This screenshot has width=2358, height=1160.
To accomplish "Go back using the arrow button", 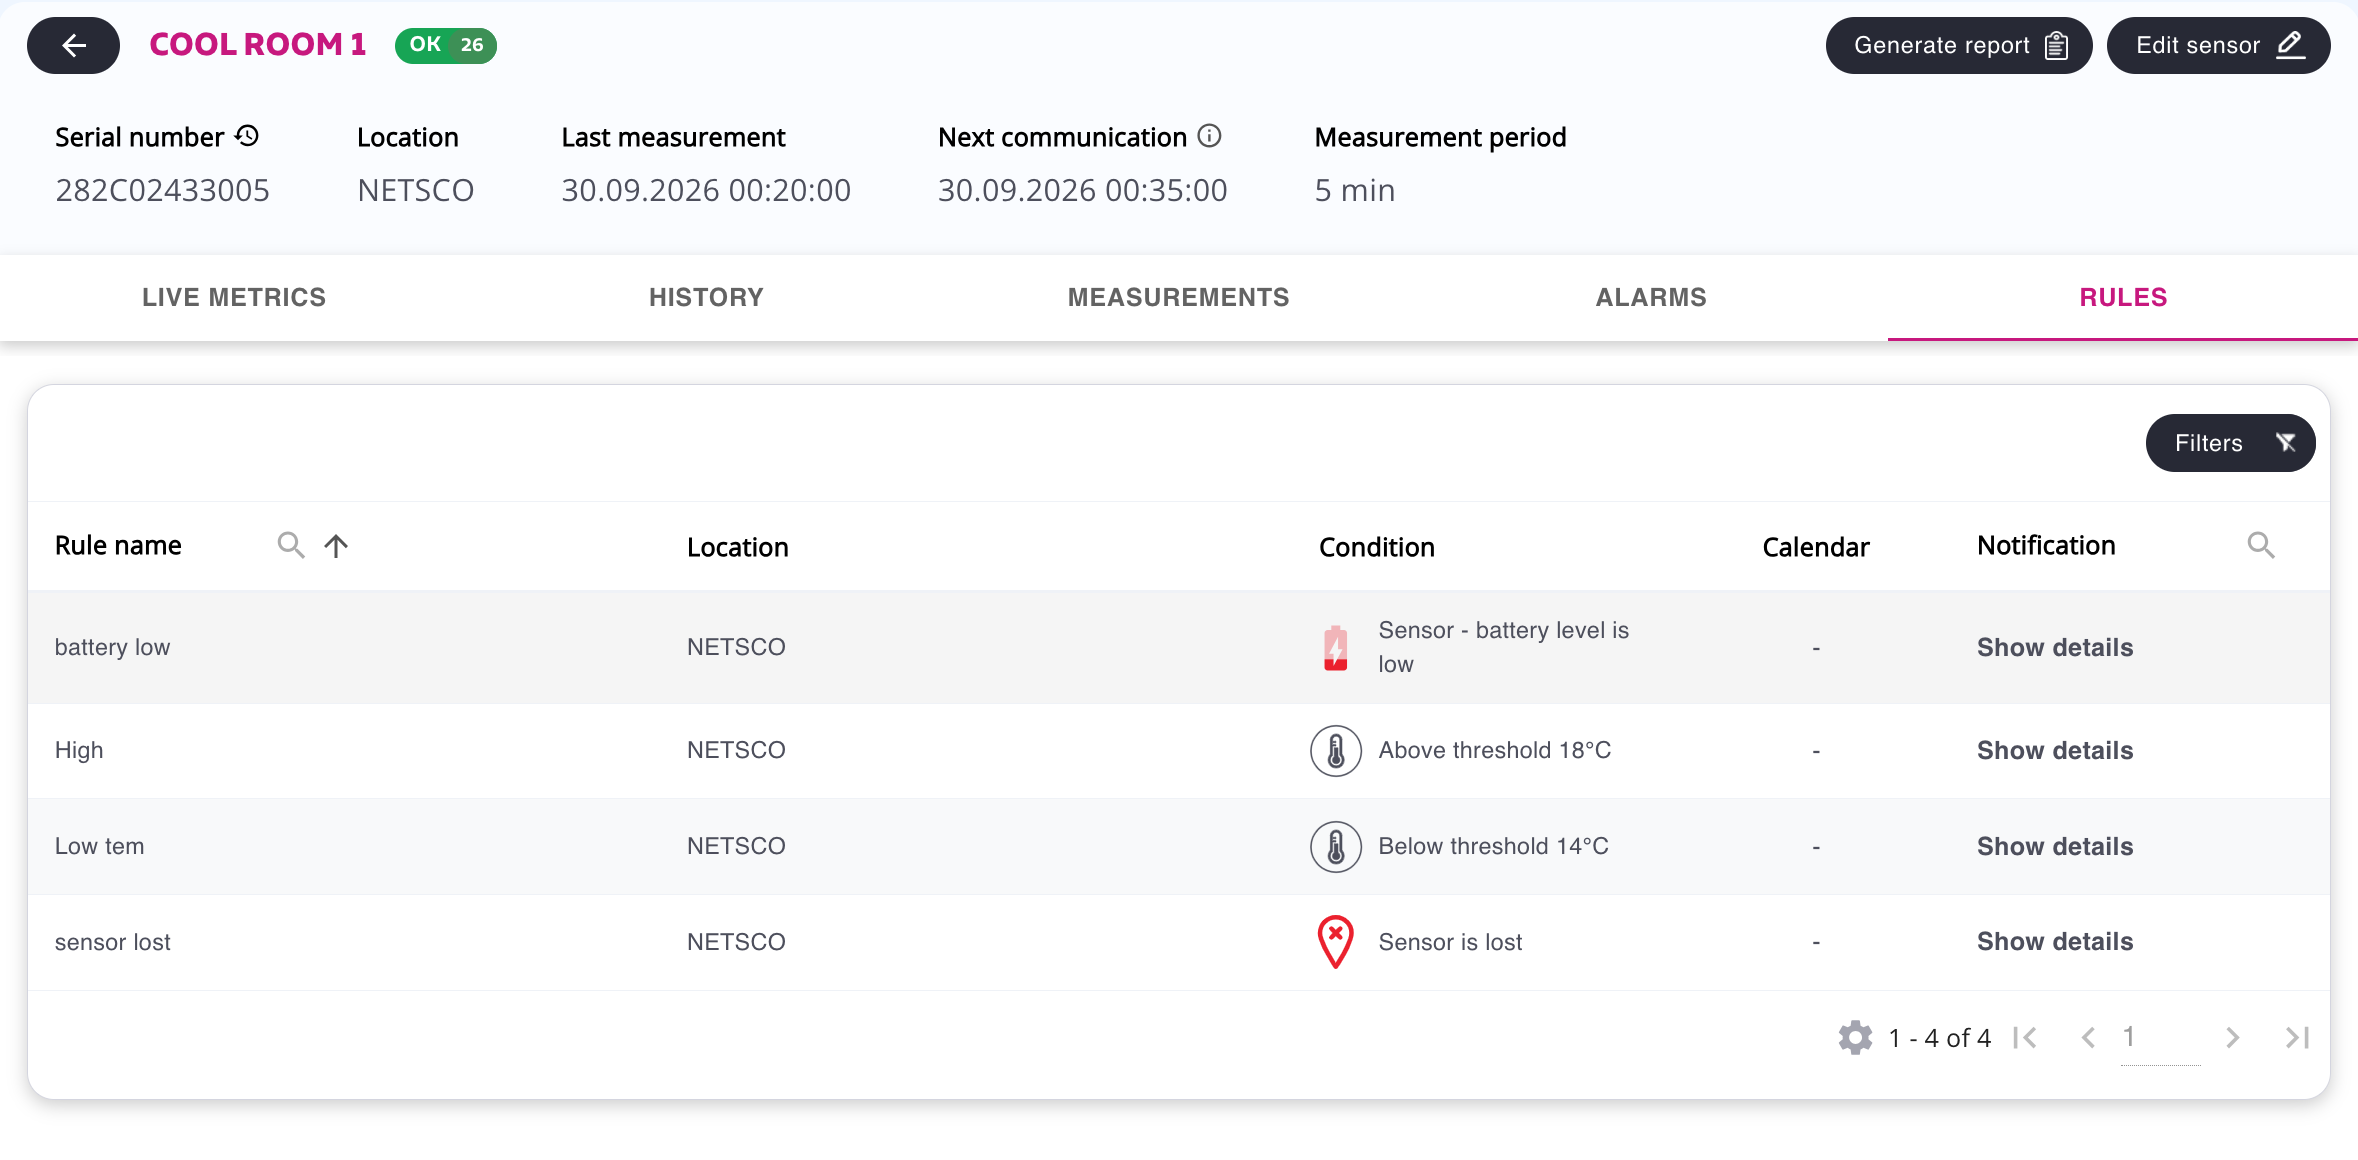I will pos(73,45).
